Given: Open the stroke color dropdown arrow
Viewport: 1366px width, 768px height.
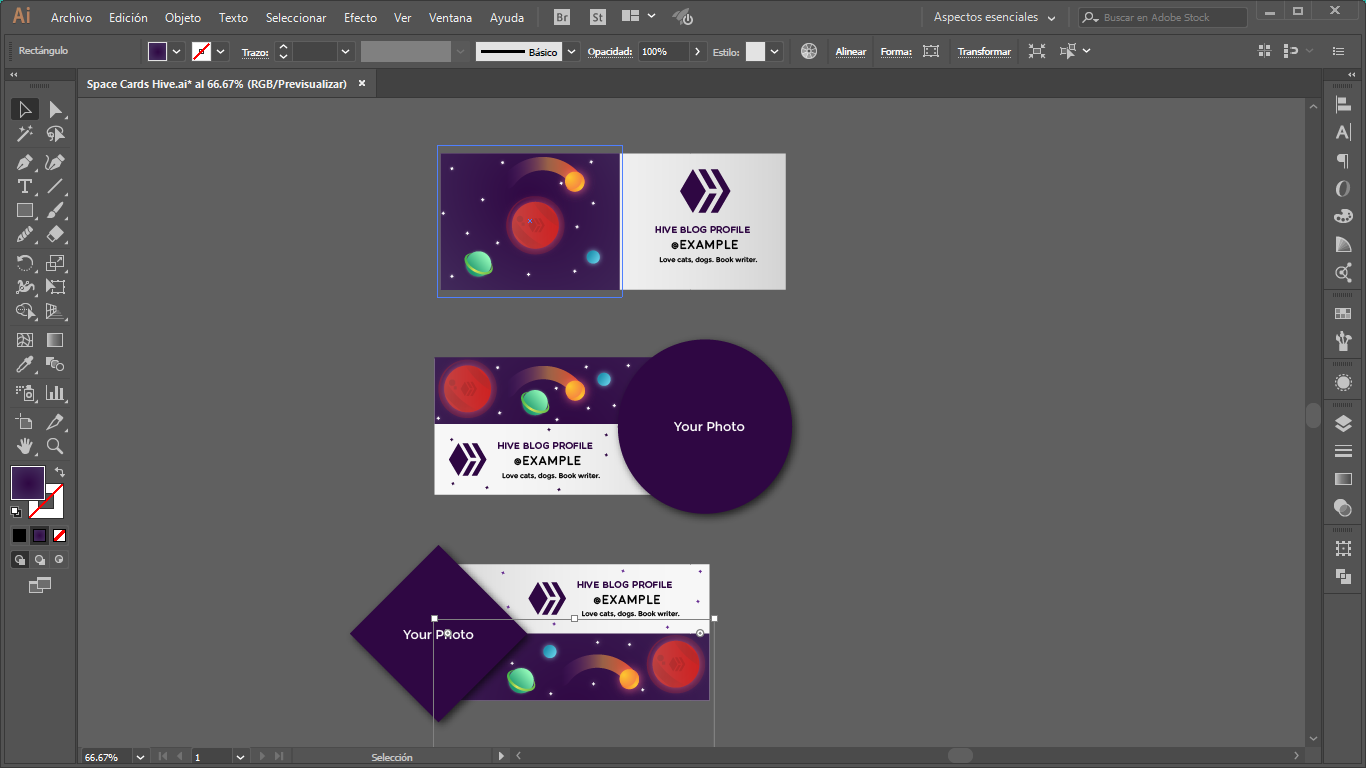Looking at the screenshot, I should pos(221,51).
